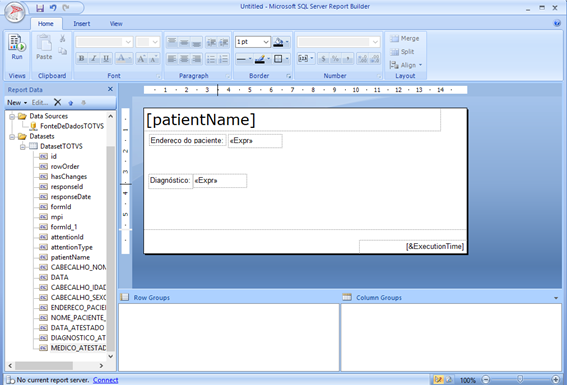Click the Report Builder application orb button

tap(14, 12)
